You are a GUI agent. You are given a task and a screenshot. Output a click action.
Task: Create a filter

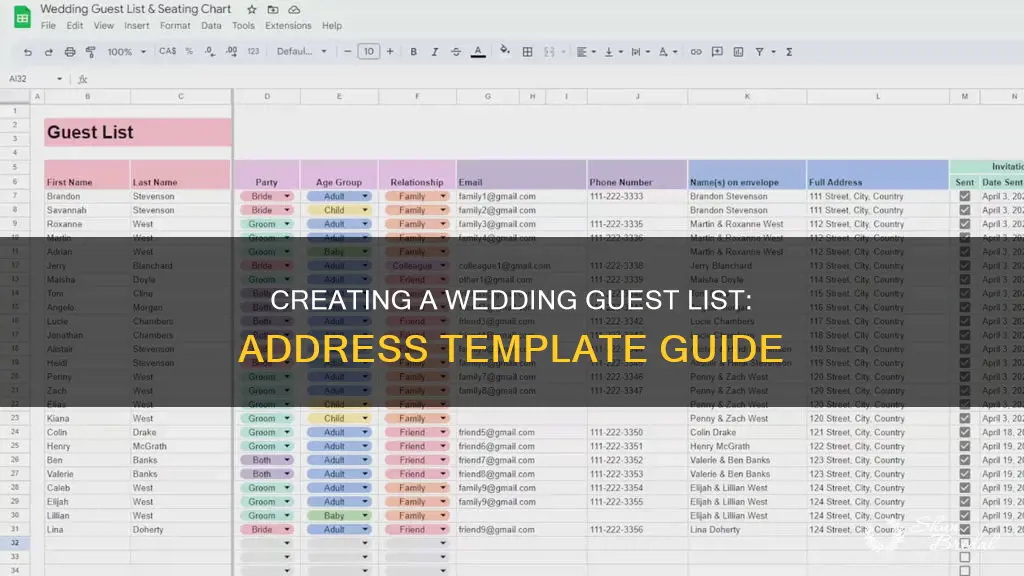point(760,52)
